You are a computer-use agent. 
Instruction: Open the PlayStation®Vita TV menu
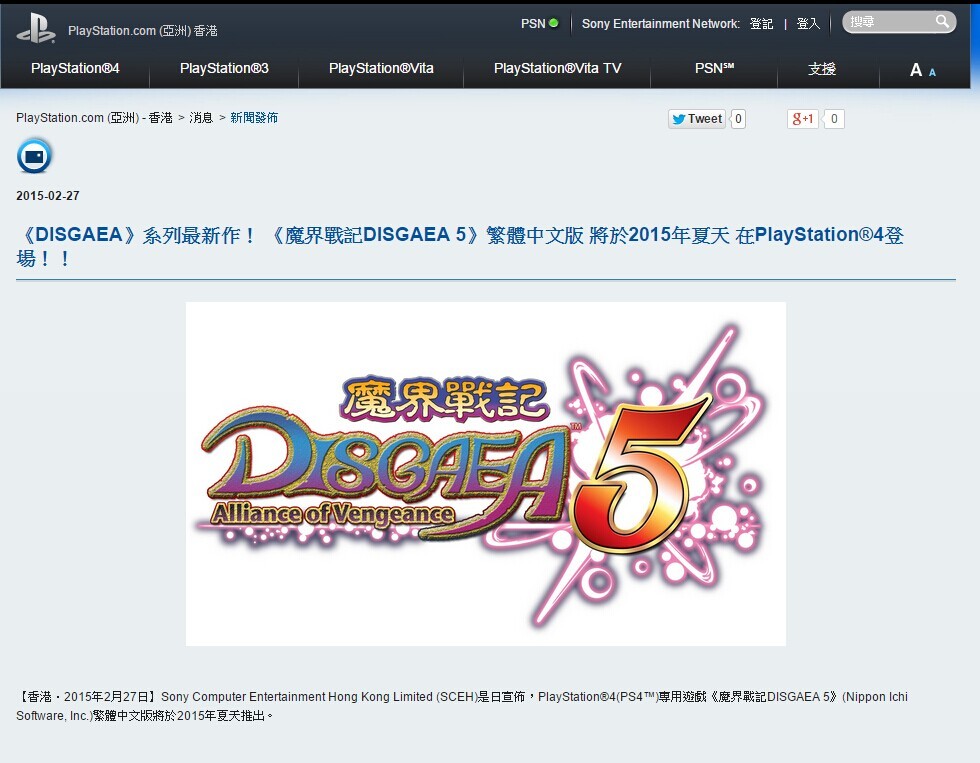(558, 69)
